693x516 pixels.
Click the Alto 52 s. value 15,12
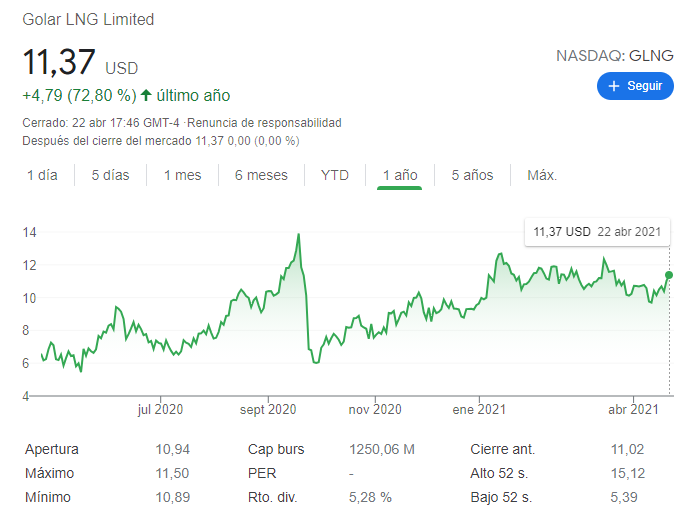[x=628, y=473]
